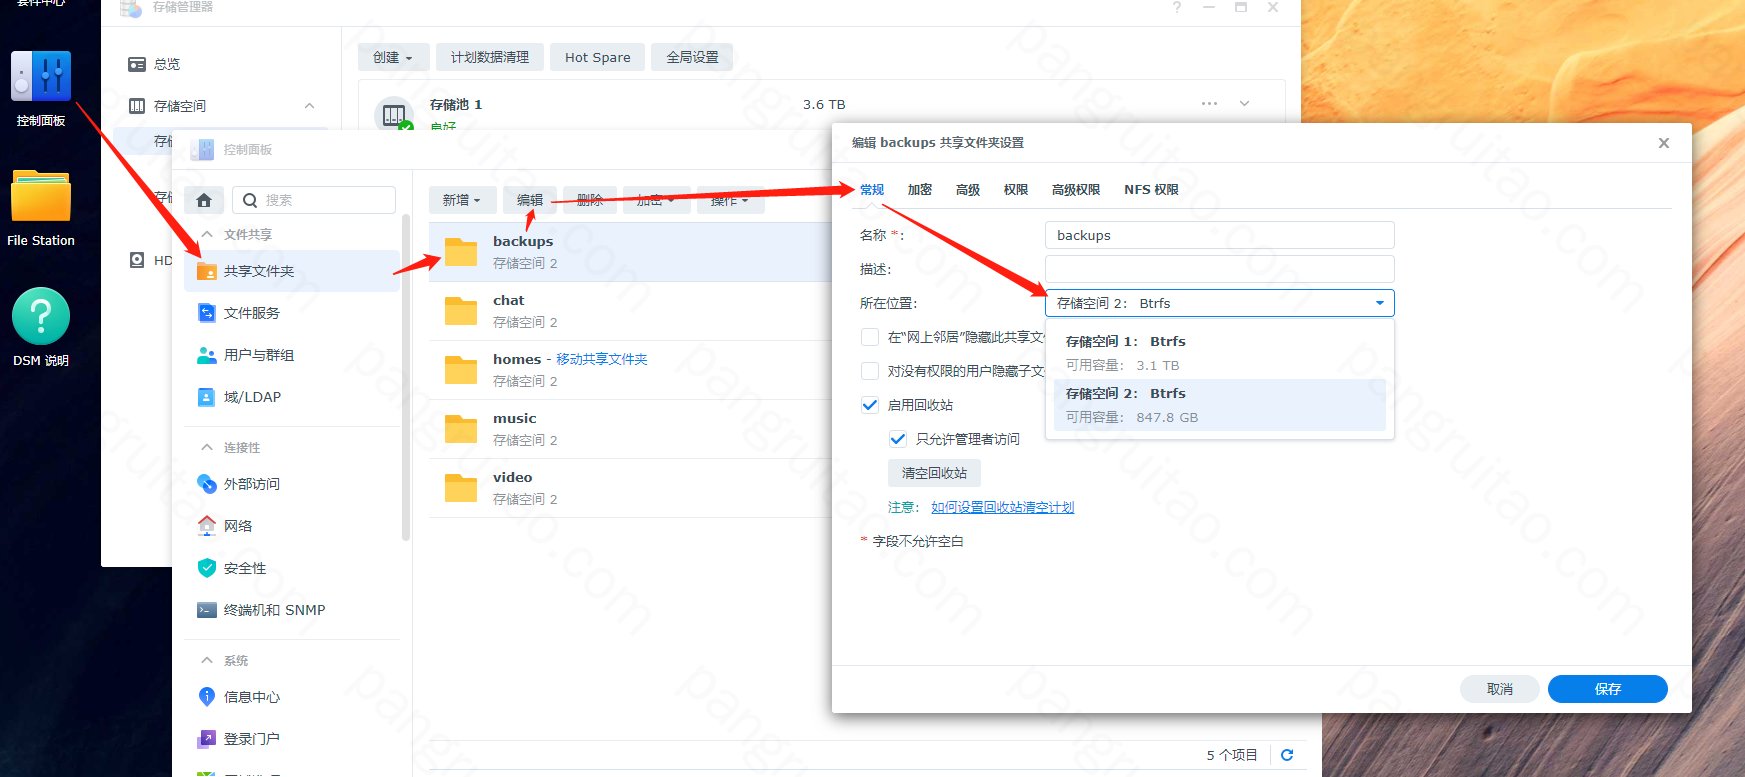Open the 新增 dropdown button
1745x777 pixels.
(462, 200)
